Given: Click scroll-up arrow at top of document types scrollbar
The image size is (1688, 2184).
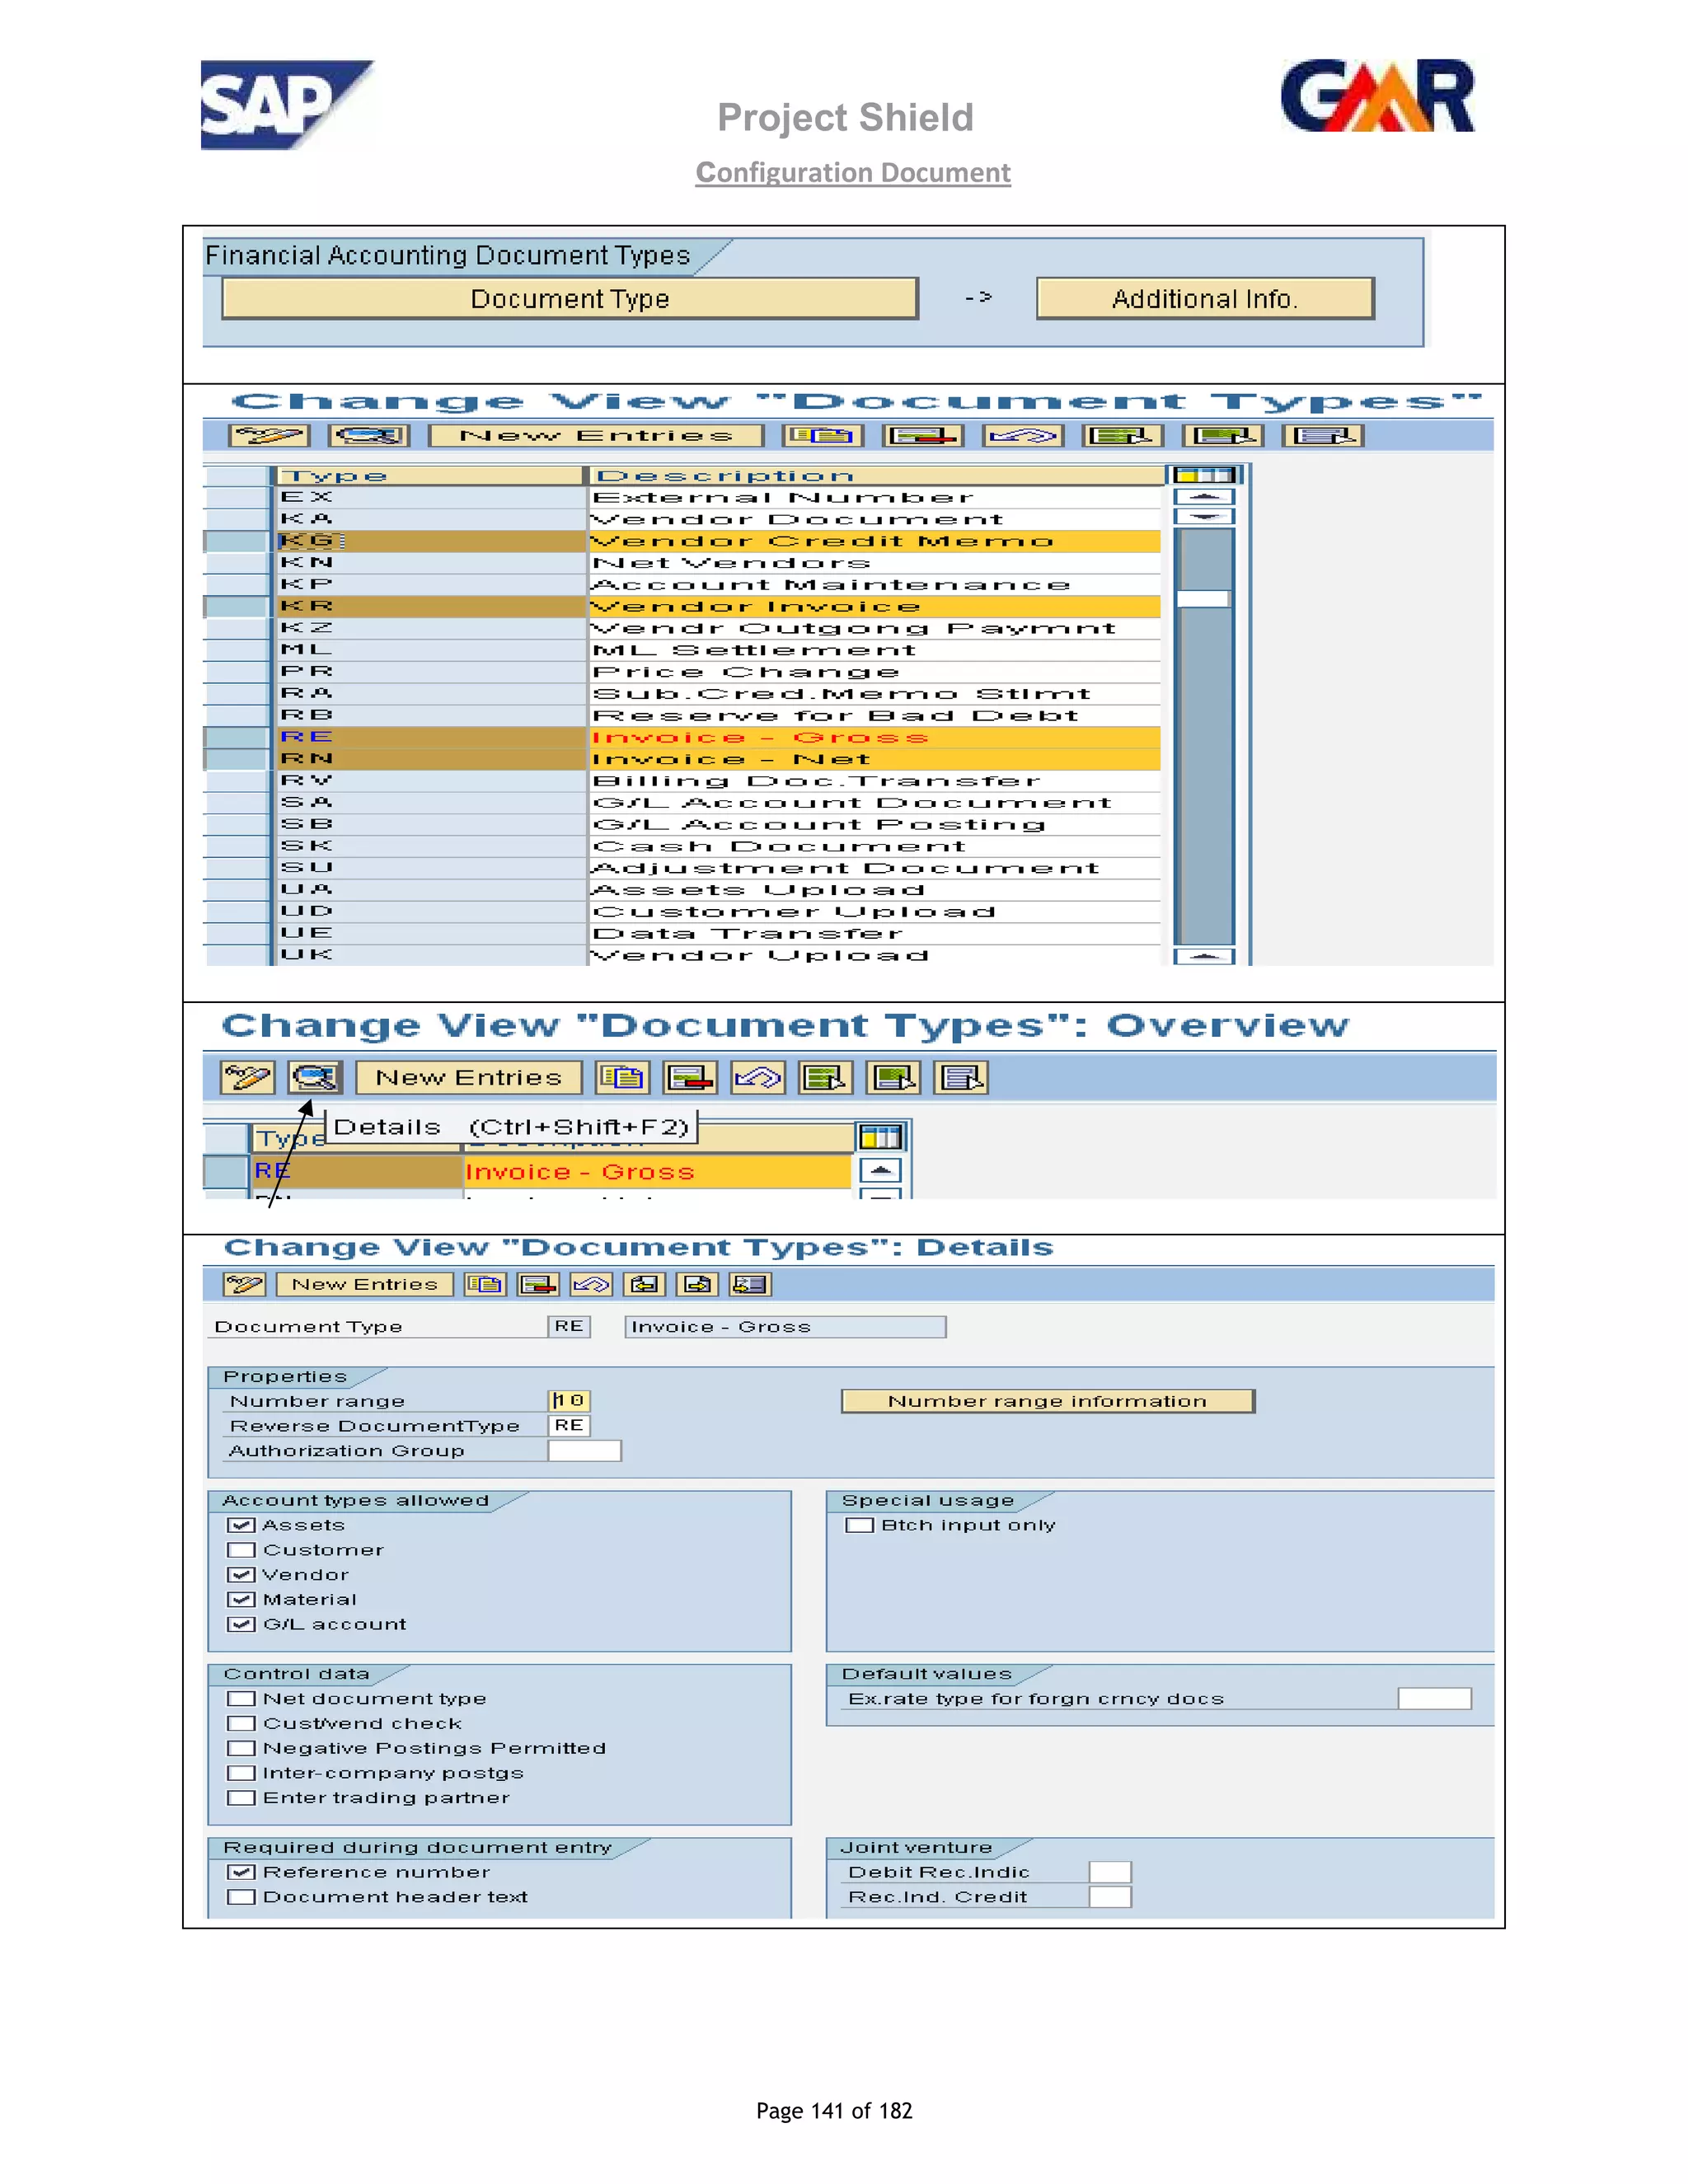Looking at the screenshot, I should tap(1205, 496).
